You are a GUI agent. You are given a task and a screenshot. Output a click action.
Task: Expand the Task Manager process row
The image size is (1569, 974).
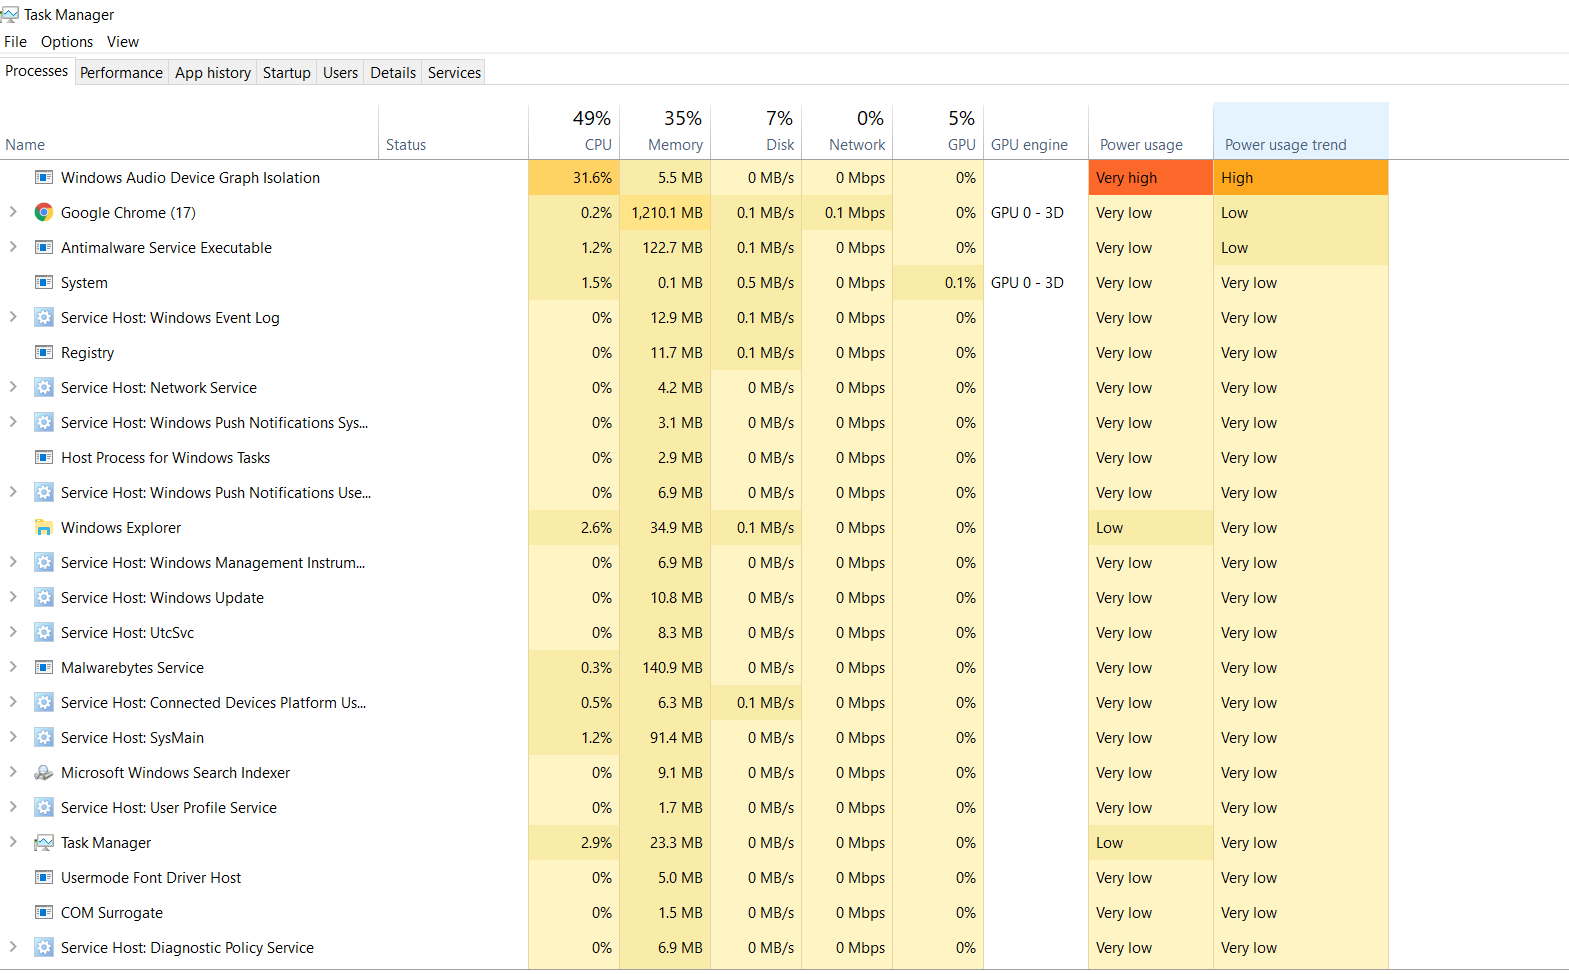click(13, 842)
